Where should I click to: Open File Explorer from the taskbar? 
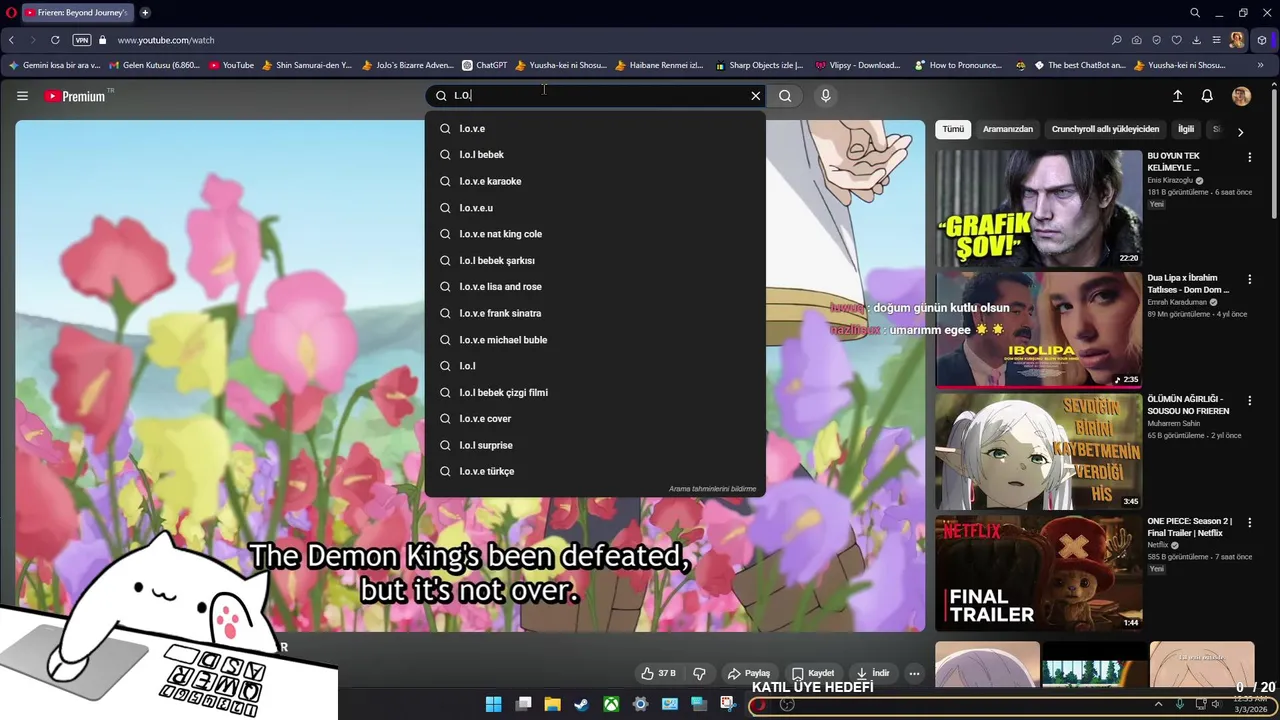(x=552, y=705)
